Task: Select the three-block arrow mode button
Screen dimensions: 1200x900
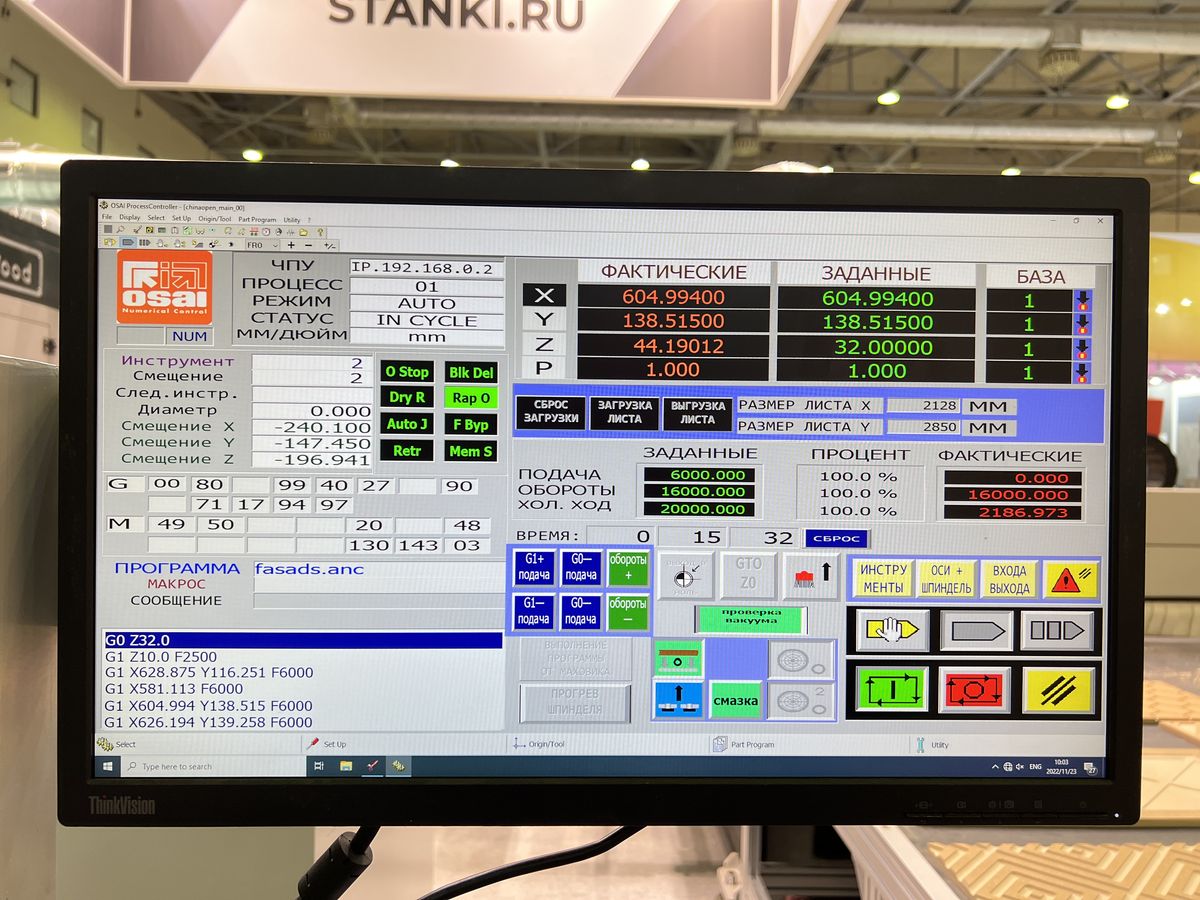Action: [1058, 630]
